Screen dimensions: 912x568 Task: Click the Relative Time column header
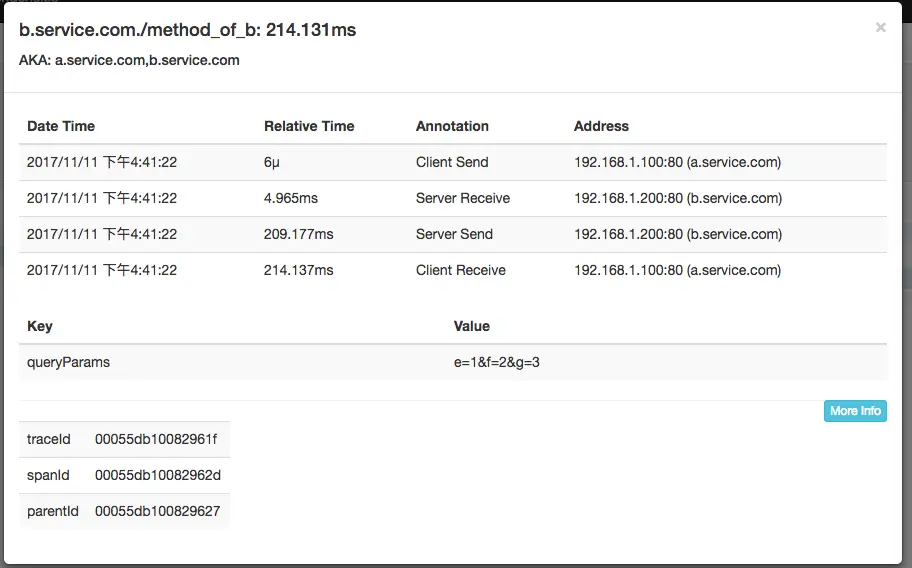[309, 126]
